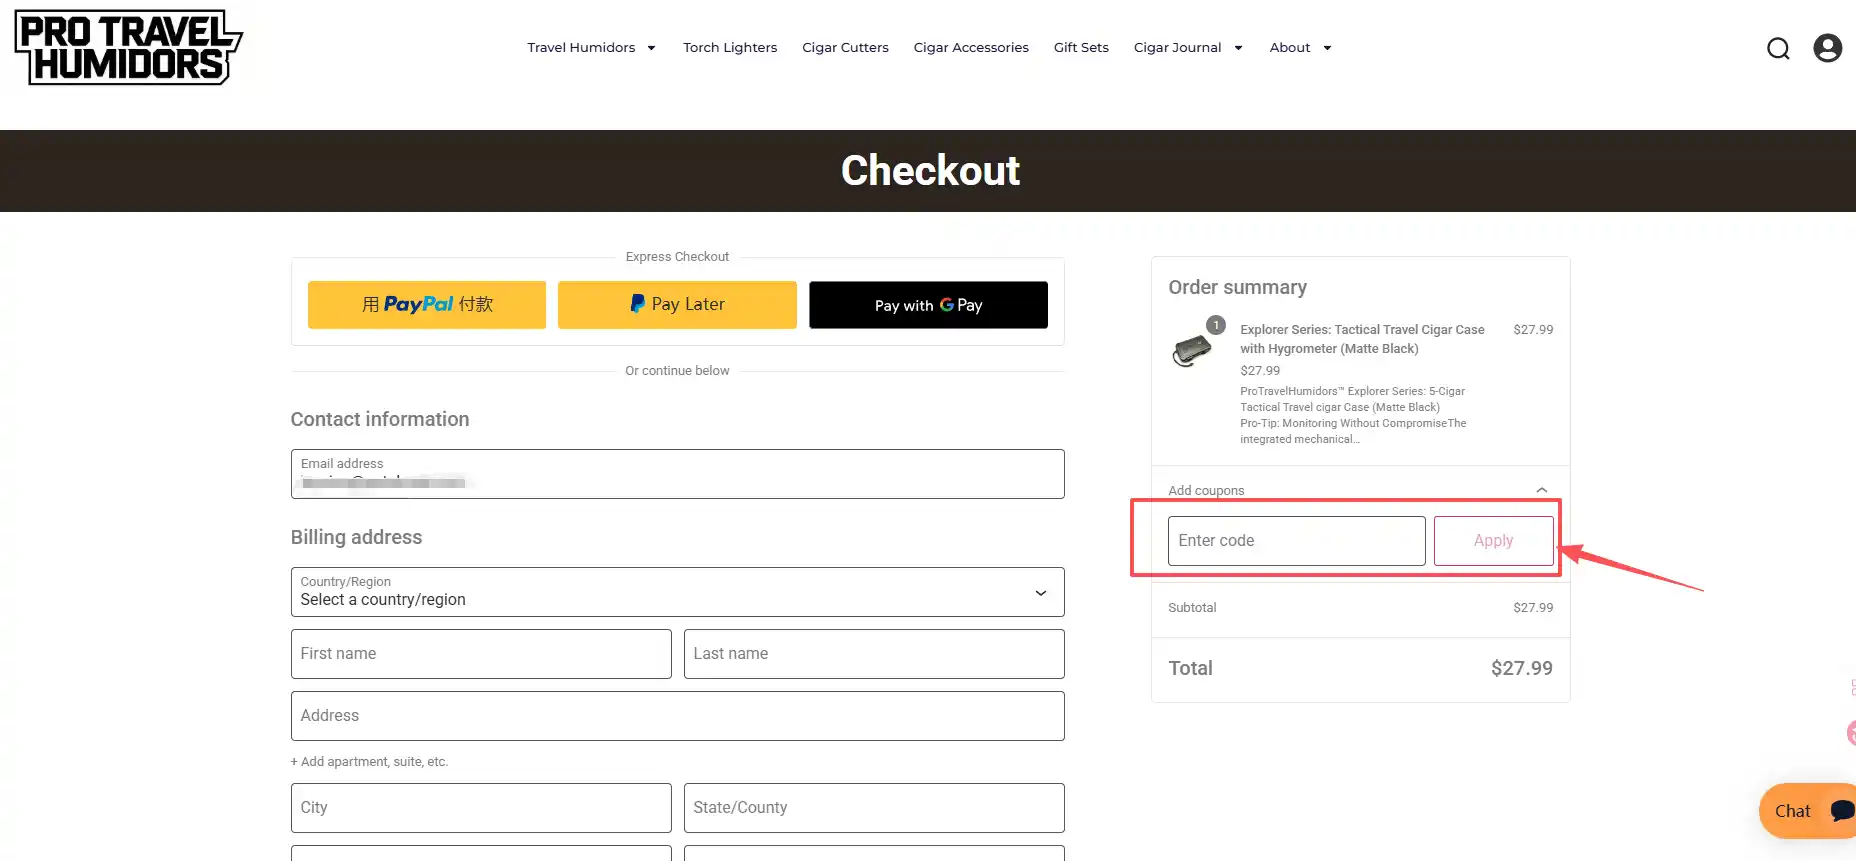Screen dimensions: 1856x861
Task: Collapse the Add coupons section chevron
Action: coord(1541,490)
